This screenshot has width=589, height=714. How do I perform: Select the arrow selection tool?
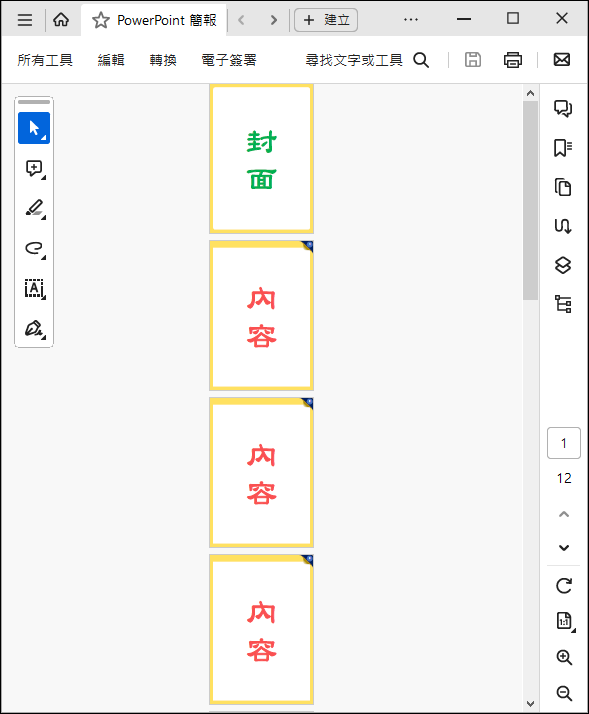coord(34,128)
